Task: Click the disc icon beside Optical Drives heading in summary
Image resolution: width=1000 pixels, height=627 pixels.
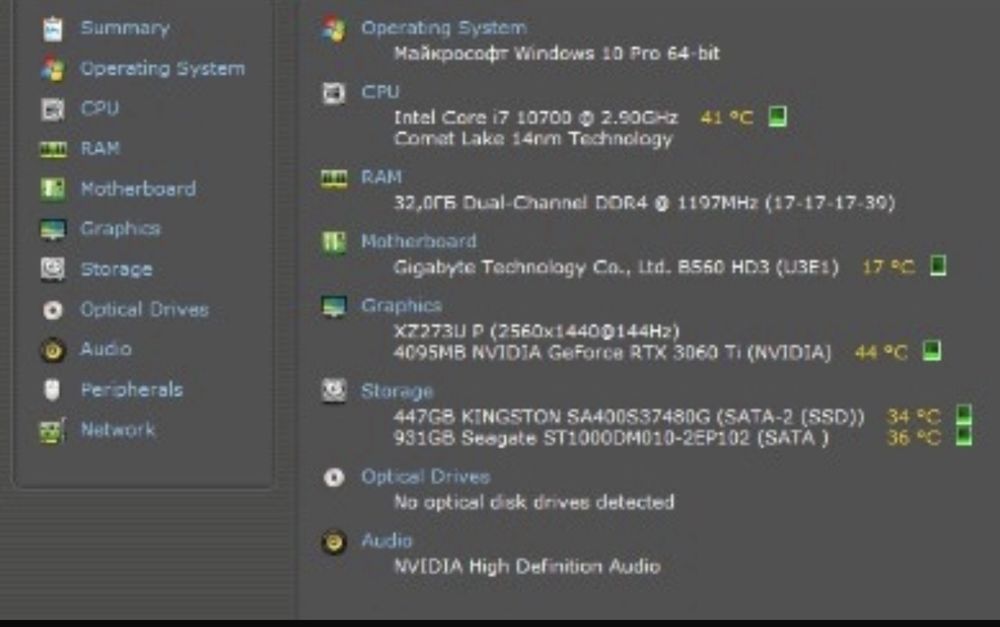Action: [x=334, y=477]
